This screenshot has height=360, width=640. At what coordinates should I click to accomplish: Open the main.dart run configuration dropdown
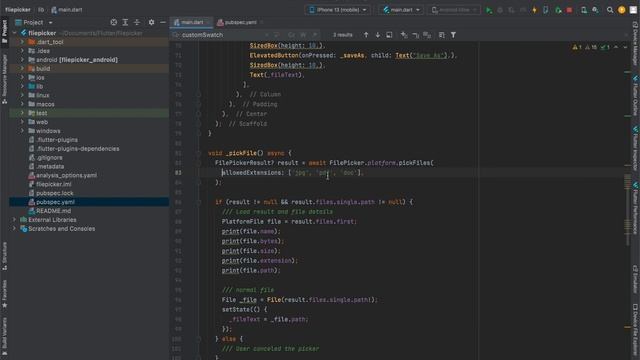pyautogui.click(x=401, y=10)
